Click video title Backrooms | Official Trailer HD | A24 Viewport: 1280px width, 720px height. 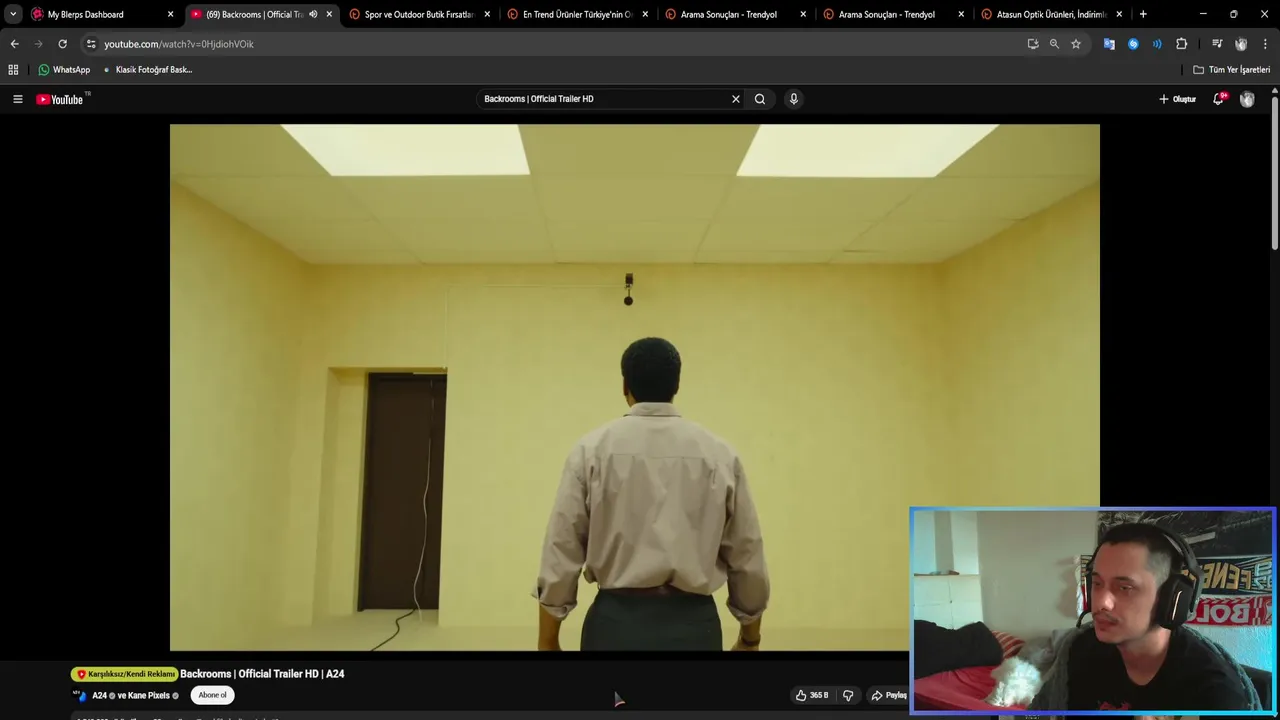tap(262, 674)
